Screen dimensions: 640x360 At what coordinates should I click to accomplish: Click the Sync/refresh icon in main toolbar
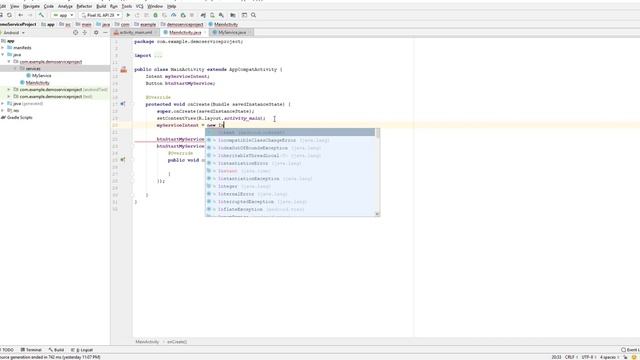pos(9,15)
